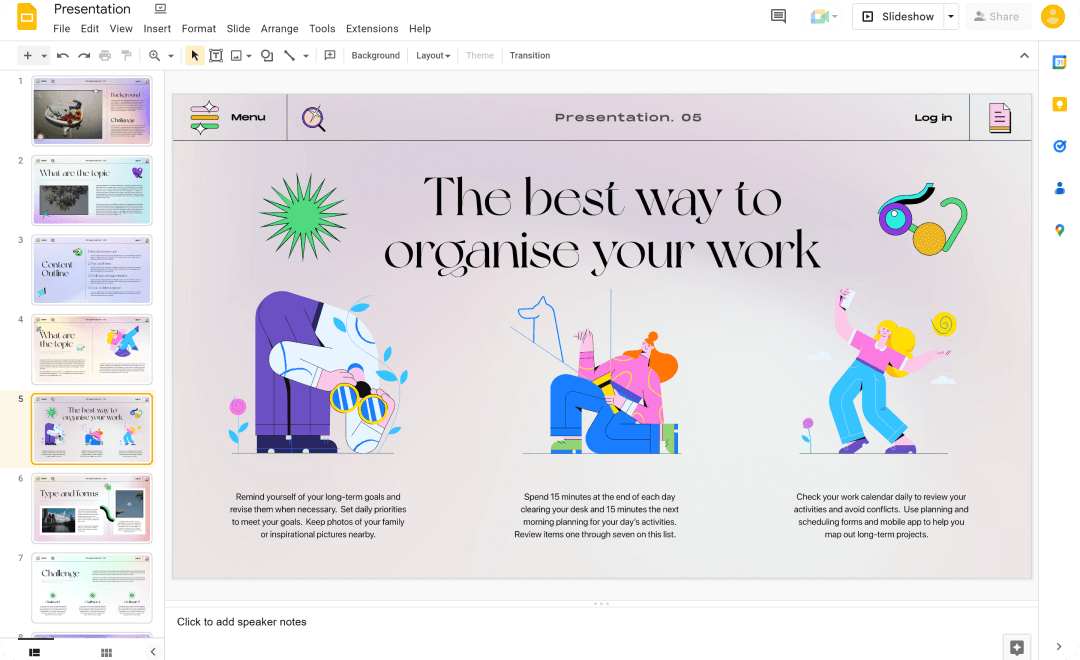This screenshot has width=1080, height=660.
Task: Open Google Keep in side panel
Action: pyautogui.click(x=1059, y=104)
